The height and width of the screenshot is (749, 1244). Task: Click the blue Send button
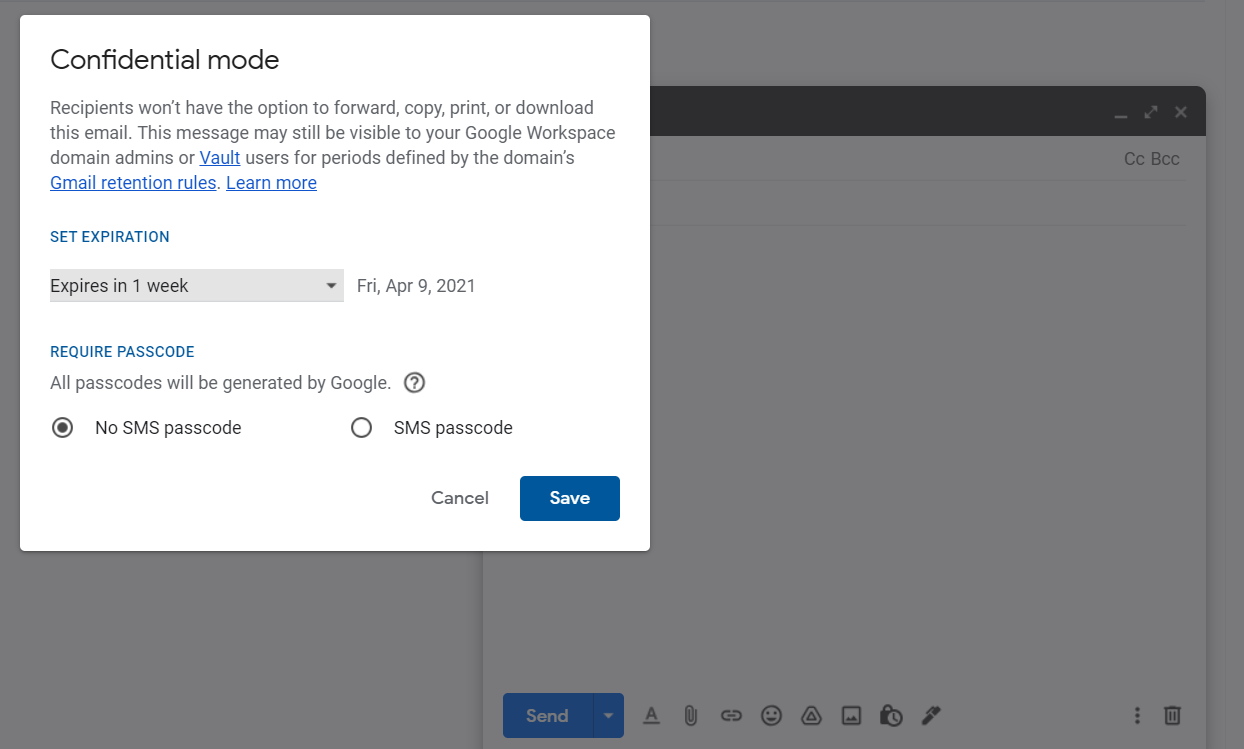click(x=548, y=716)
